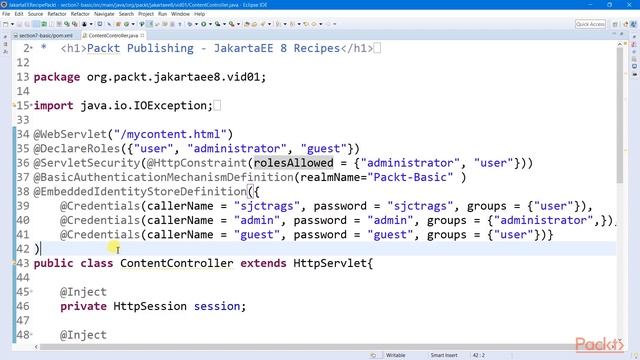Click the green Run launch icon

coord(203,24)
